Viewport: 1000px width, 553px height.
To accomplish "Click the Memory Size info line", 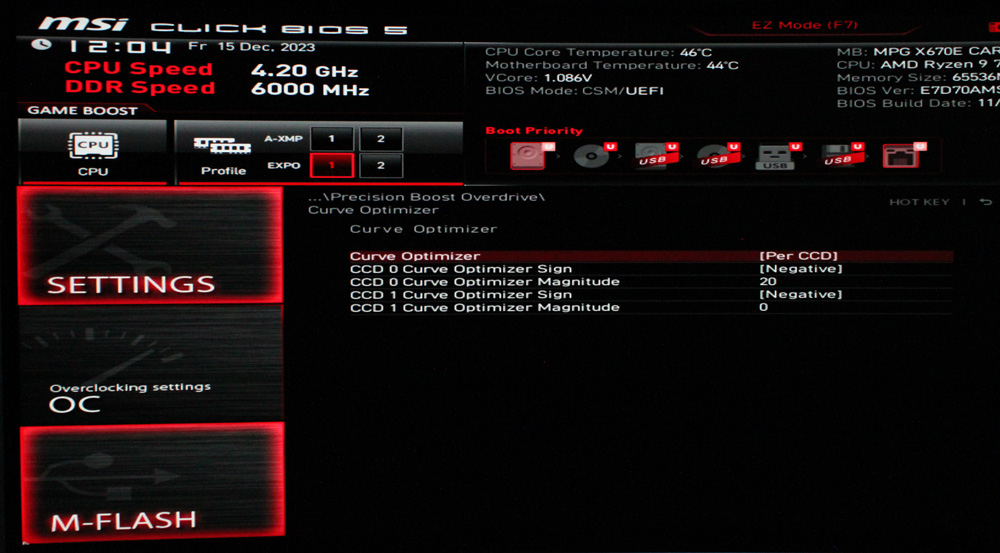I will tap(918, 78).
